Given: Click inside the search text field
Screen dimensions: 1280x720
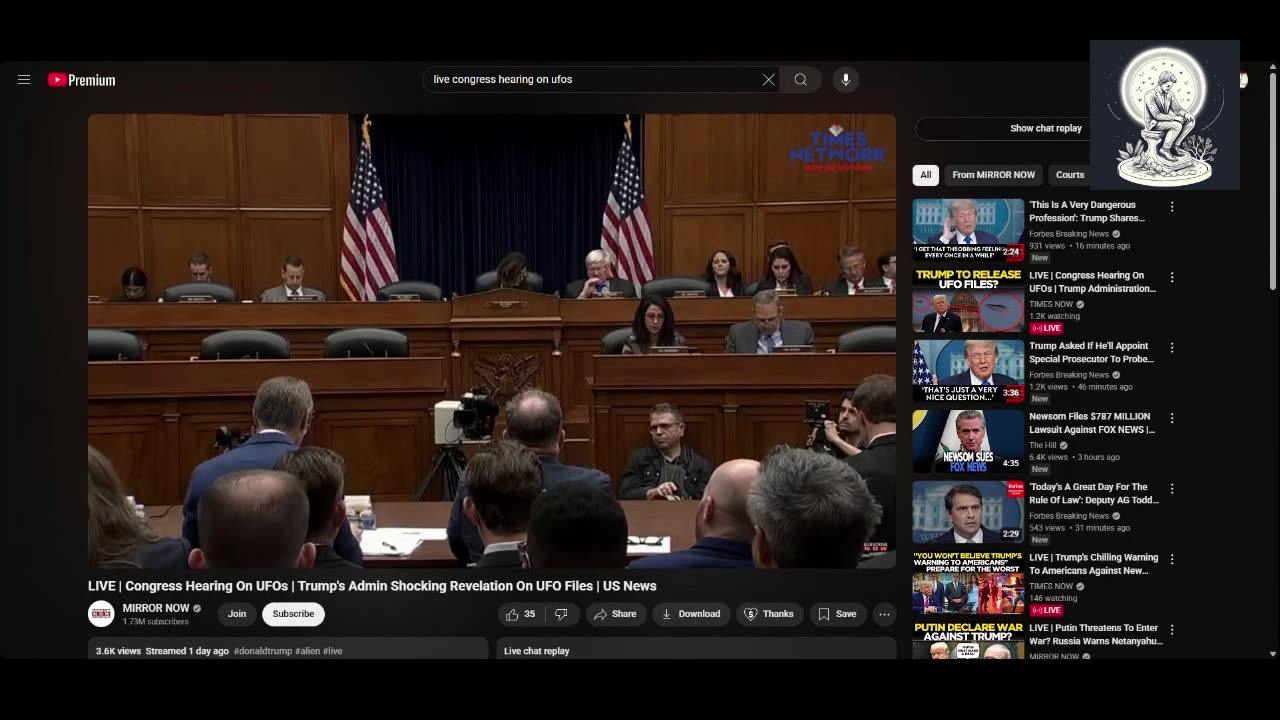Looking at the screenshot, I should tap(595, 79).
